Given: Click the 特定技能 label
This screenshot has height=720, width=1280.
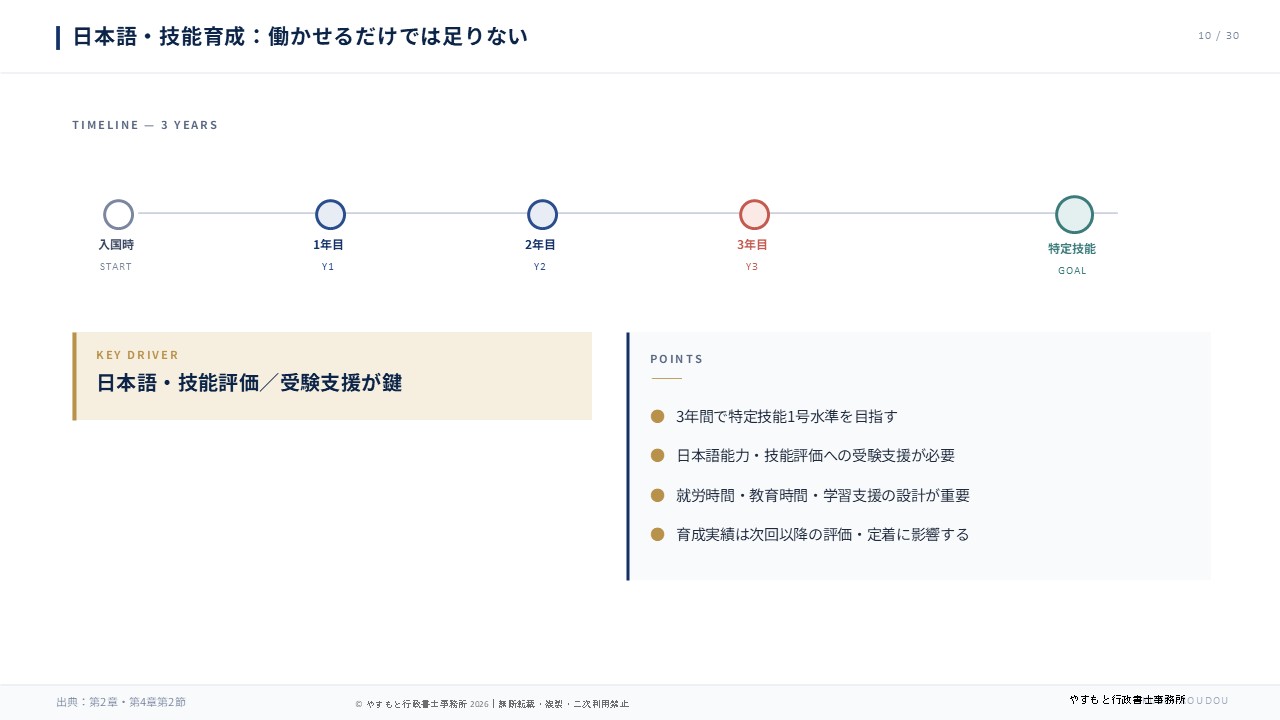Looking at the screenshot, I should (x=1072, y=248).
